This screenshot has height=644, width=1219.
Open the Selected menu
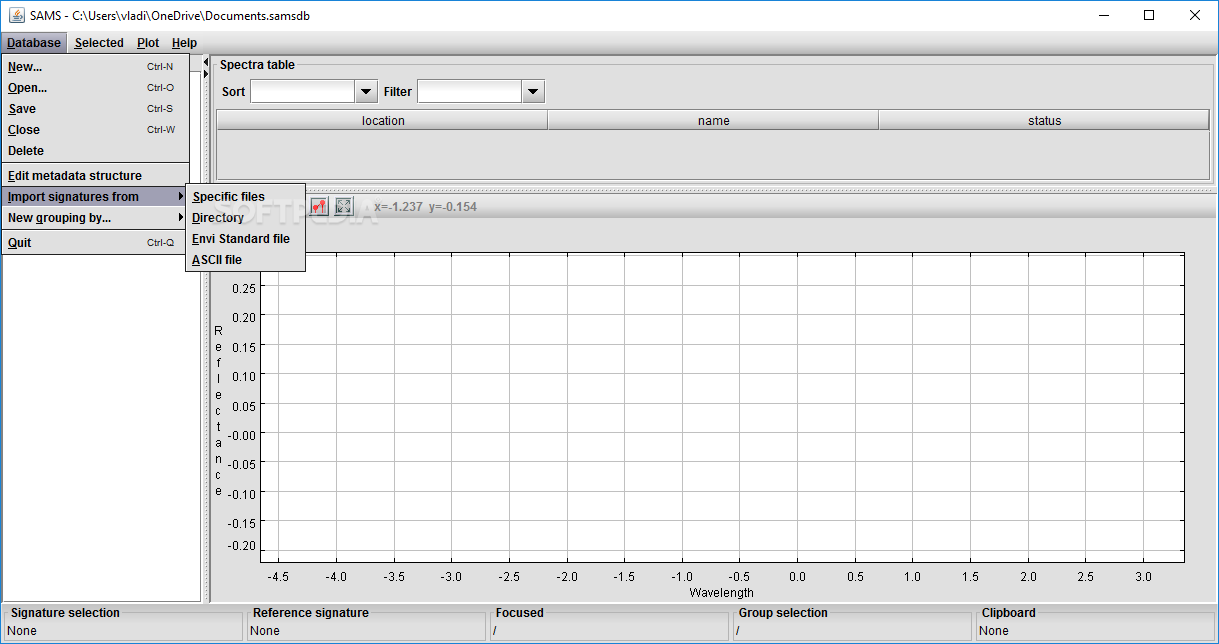coord(99,43)
